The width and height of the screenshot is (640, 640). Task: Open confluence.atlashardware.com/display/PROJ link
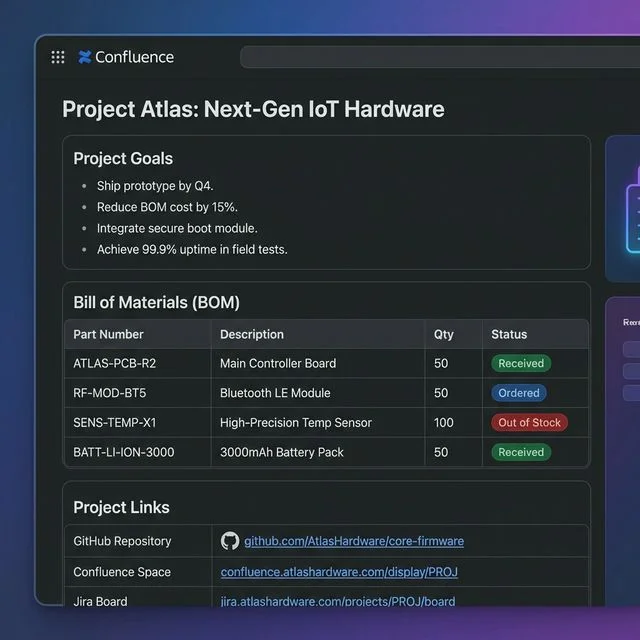339,572
